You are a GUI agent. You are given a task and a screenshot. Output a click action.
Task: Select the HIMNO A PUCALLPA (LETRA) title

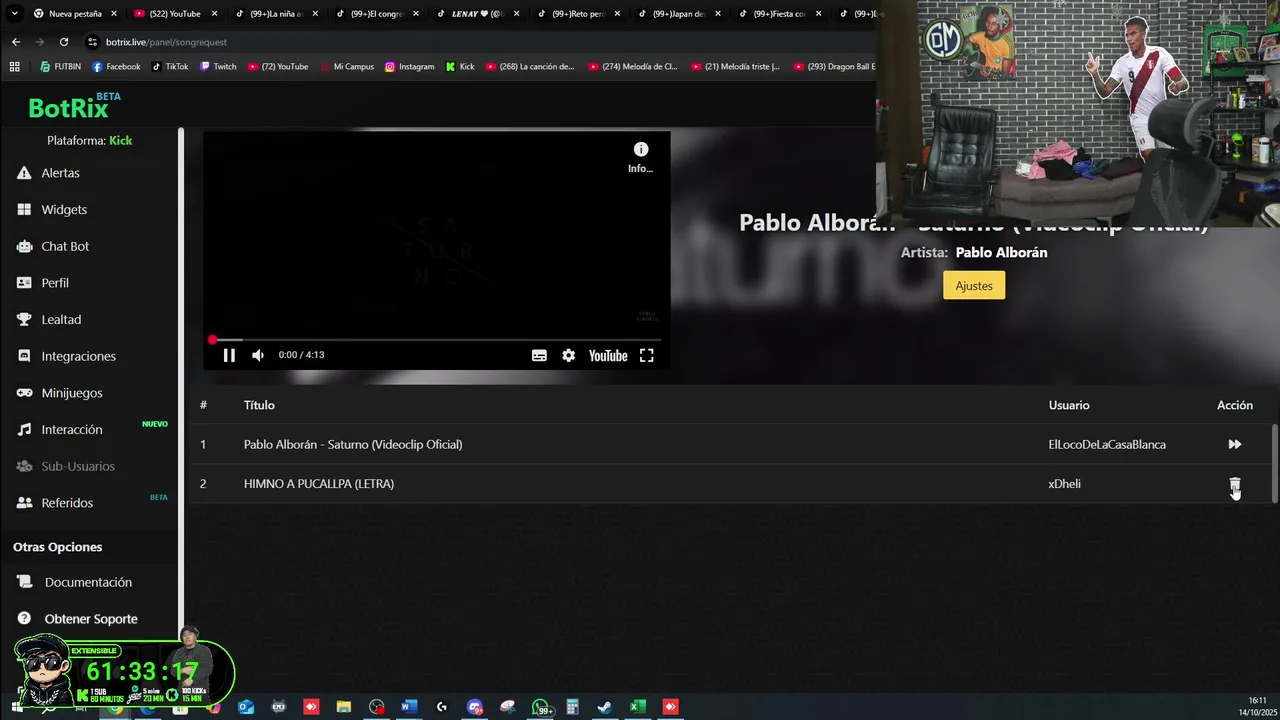point(319,484)
